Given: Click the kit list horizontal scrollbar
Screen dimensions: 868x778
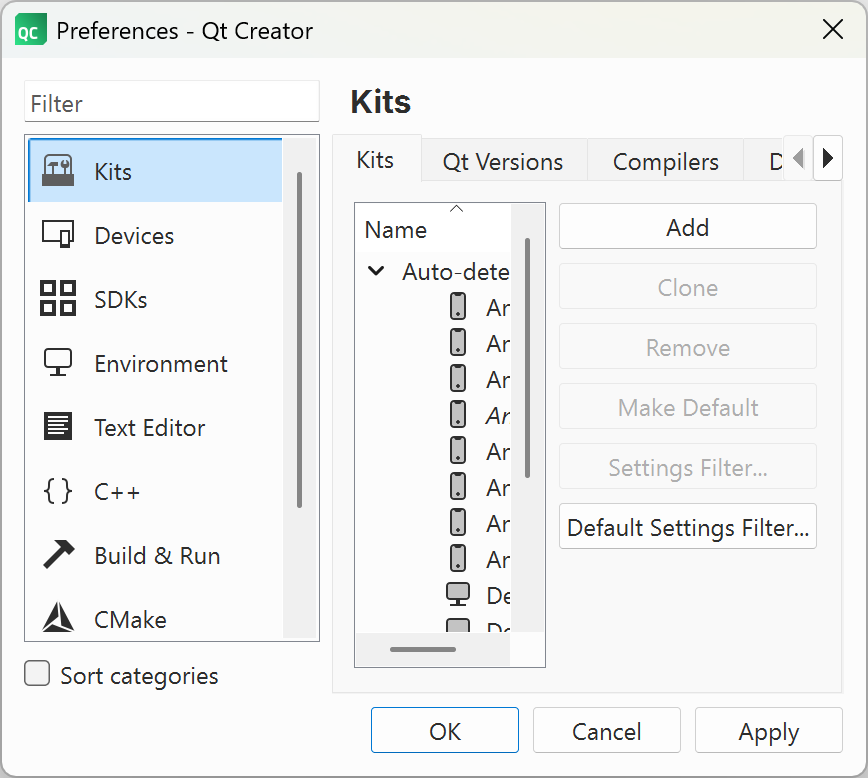Looking at the screenshot, I should [x=423, y=649].
